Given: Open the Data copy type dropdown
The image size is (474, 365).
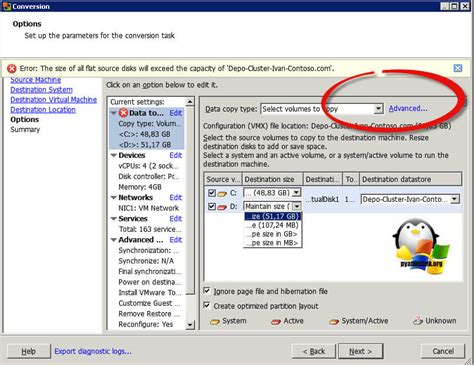Looking at the screenshot, I should 378,109.
